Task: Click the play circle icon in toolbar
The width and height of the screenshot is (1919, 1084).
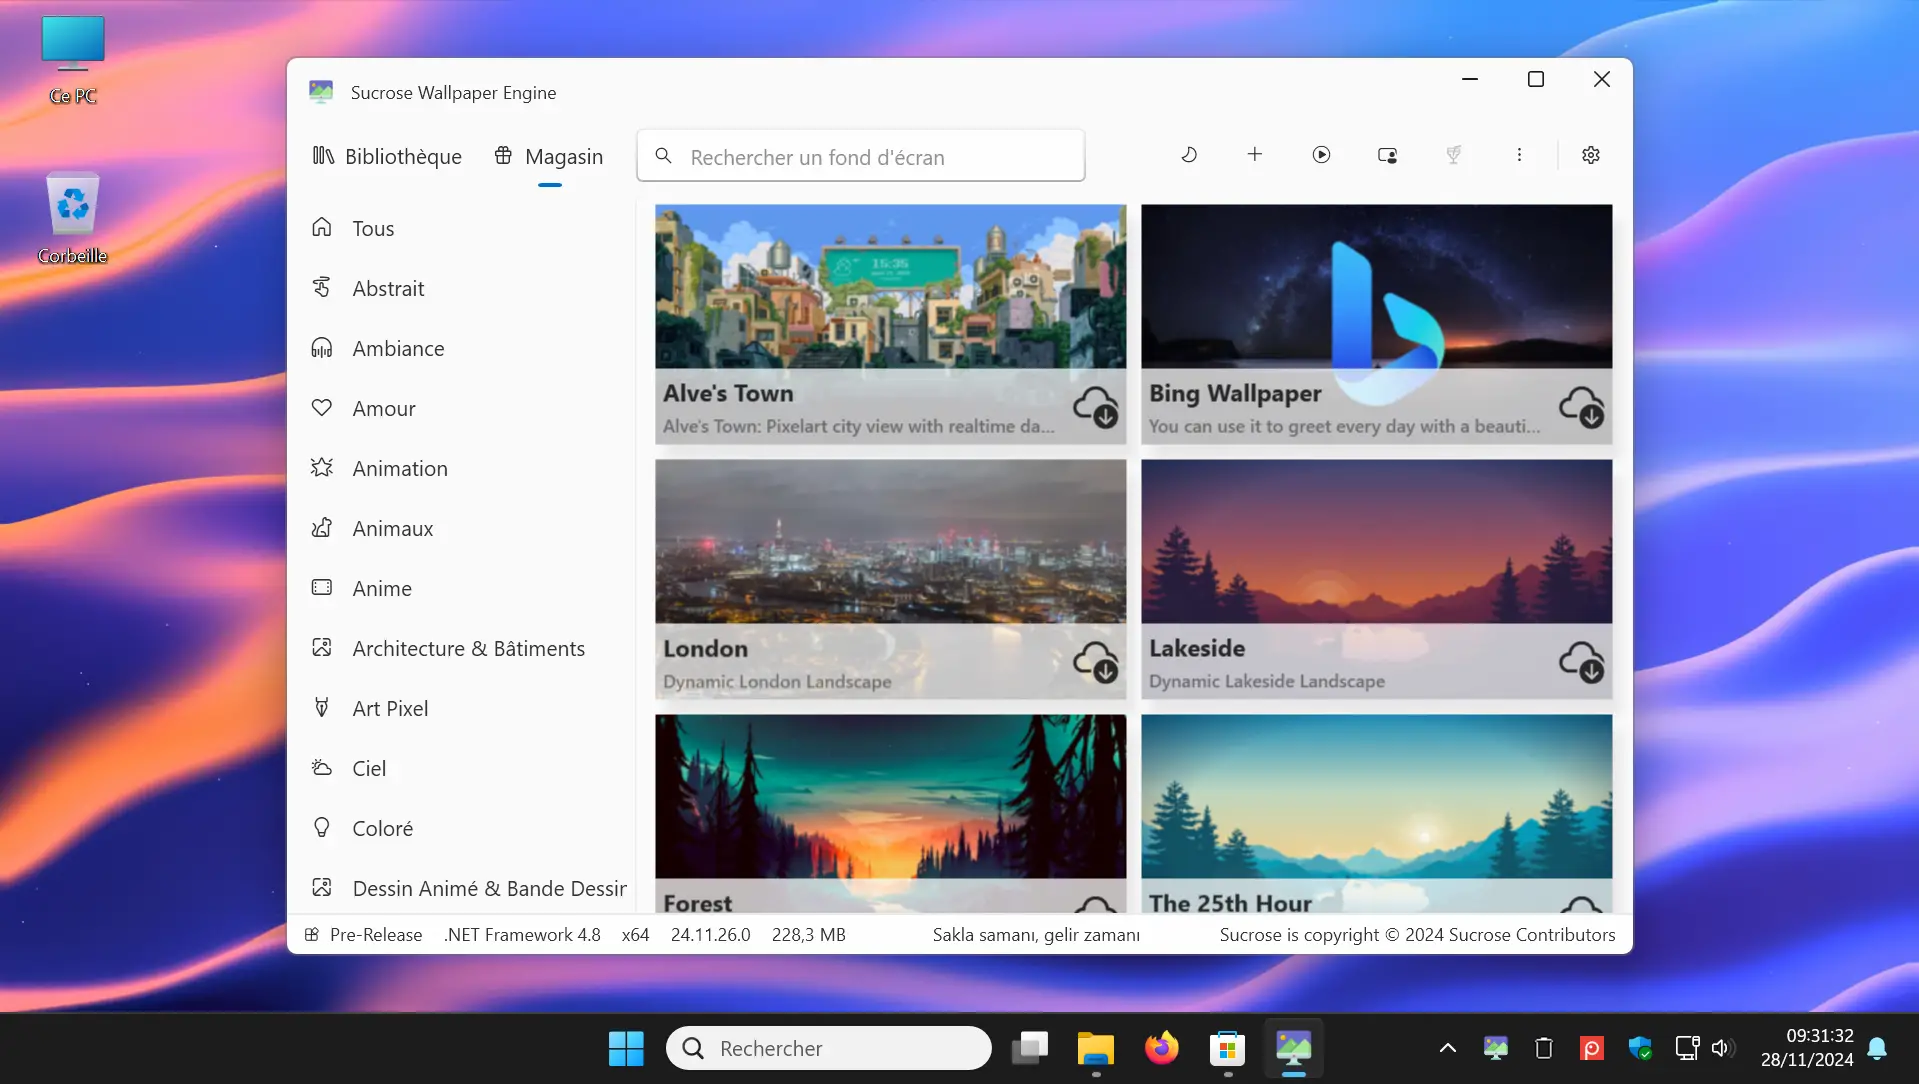Action: click(x=1321, y=155)
